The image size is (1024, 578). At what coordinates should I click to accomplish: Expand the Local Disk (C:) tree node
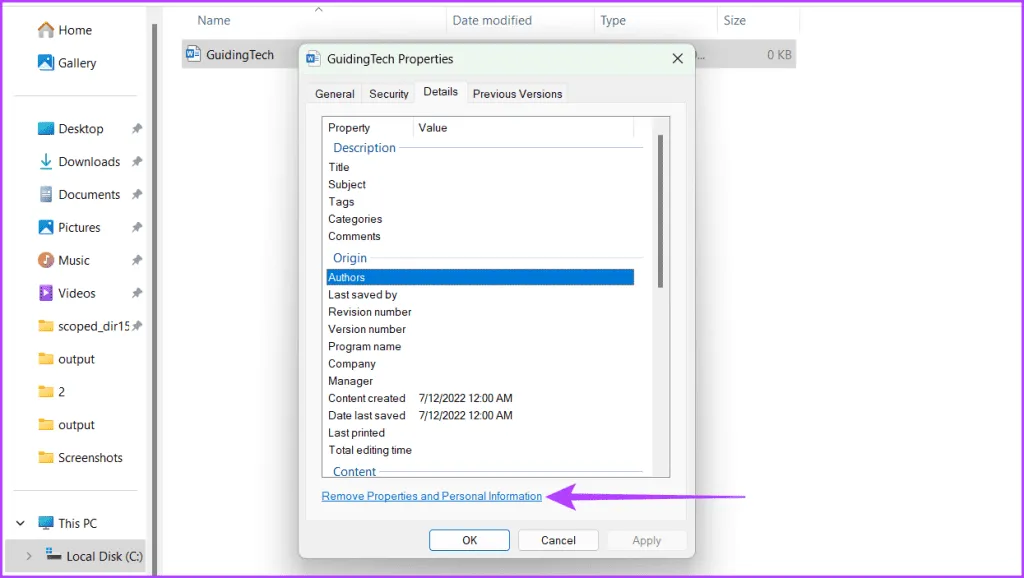point(28,556)
